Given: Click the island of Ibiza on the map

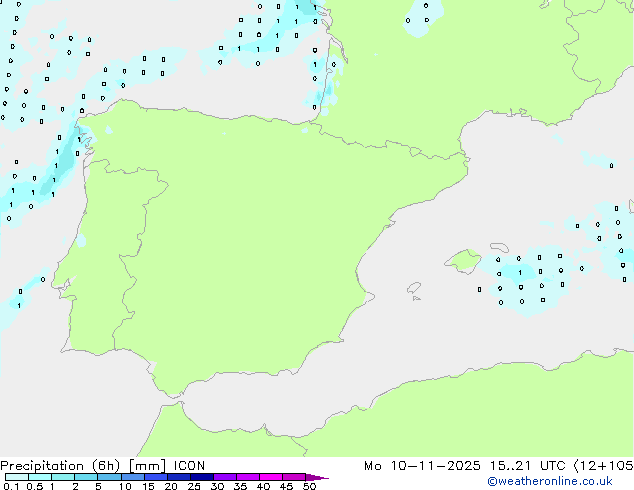Looking at the screenshot, I should pyautogui.click(x=414, y=288).
